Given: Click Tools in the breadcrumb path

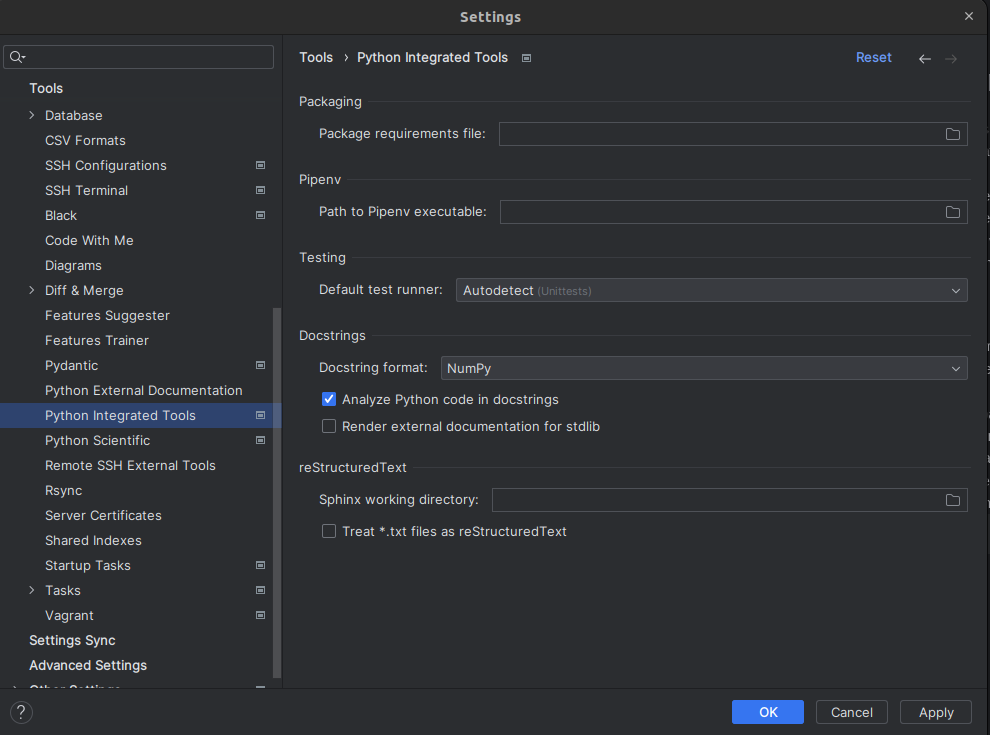Looking at the screenshot, I should [x=316, y=57].
